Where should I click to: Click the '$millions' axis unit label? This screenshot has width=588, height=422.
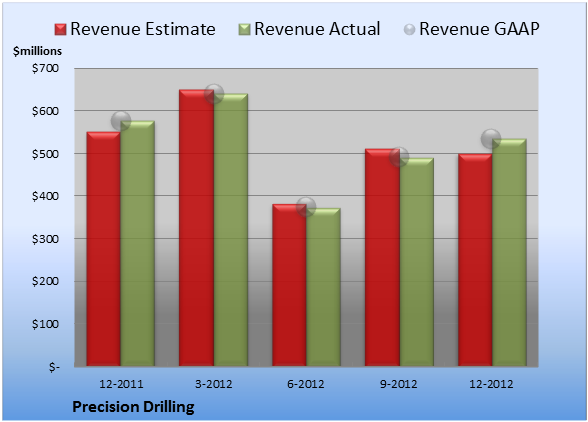pos(38,51)
